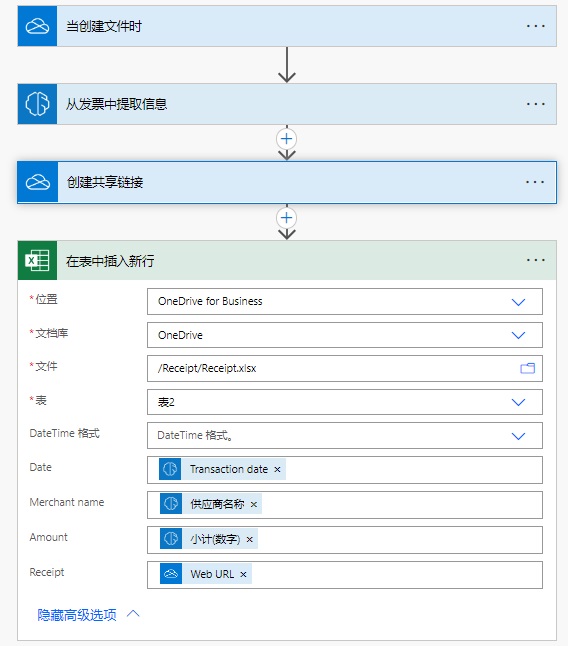Expand the 表 dropdown showing 表2
The width and height of the screenshot is (568, 646).
pyautogui.click(x=518, y=402)
